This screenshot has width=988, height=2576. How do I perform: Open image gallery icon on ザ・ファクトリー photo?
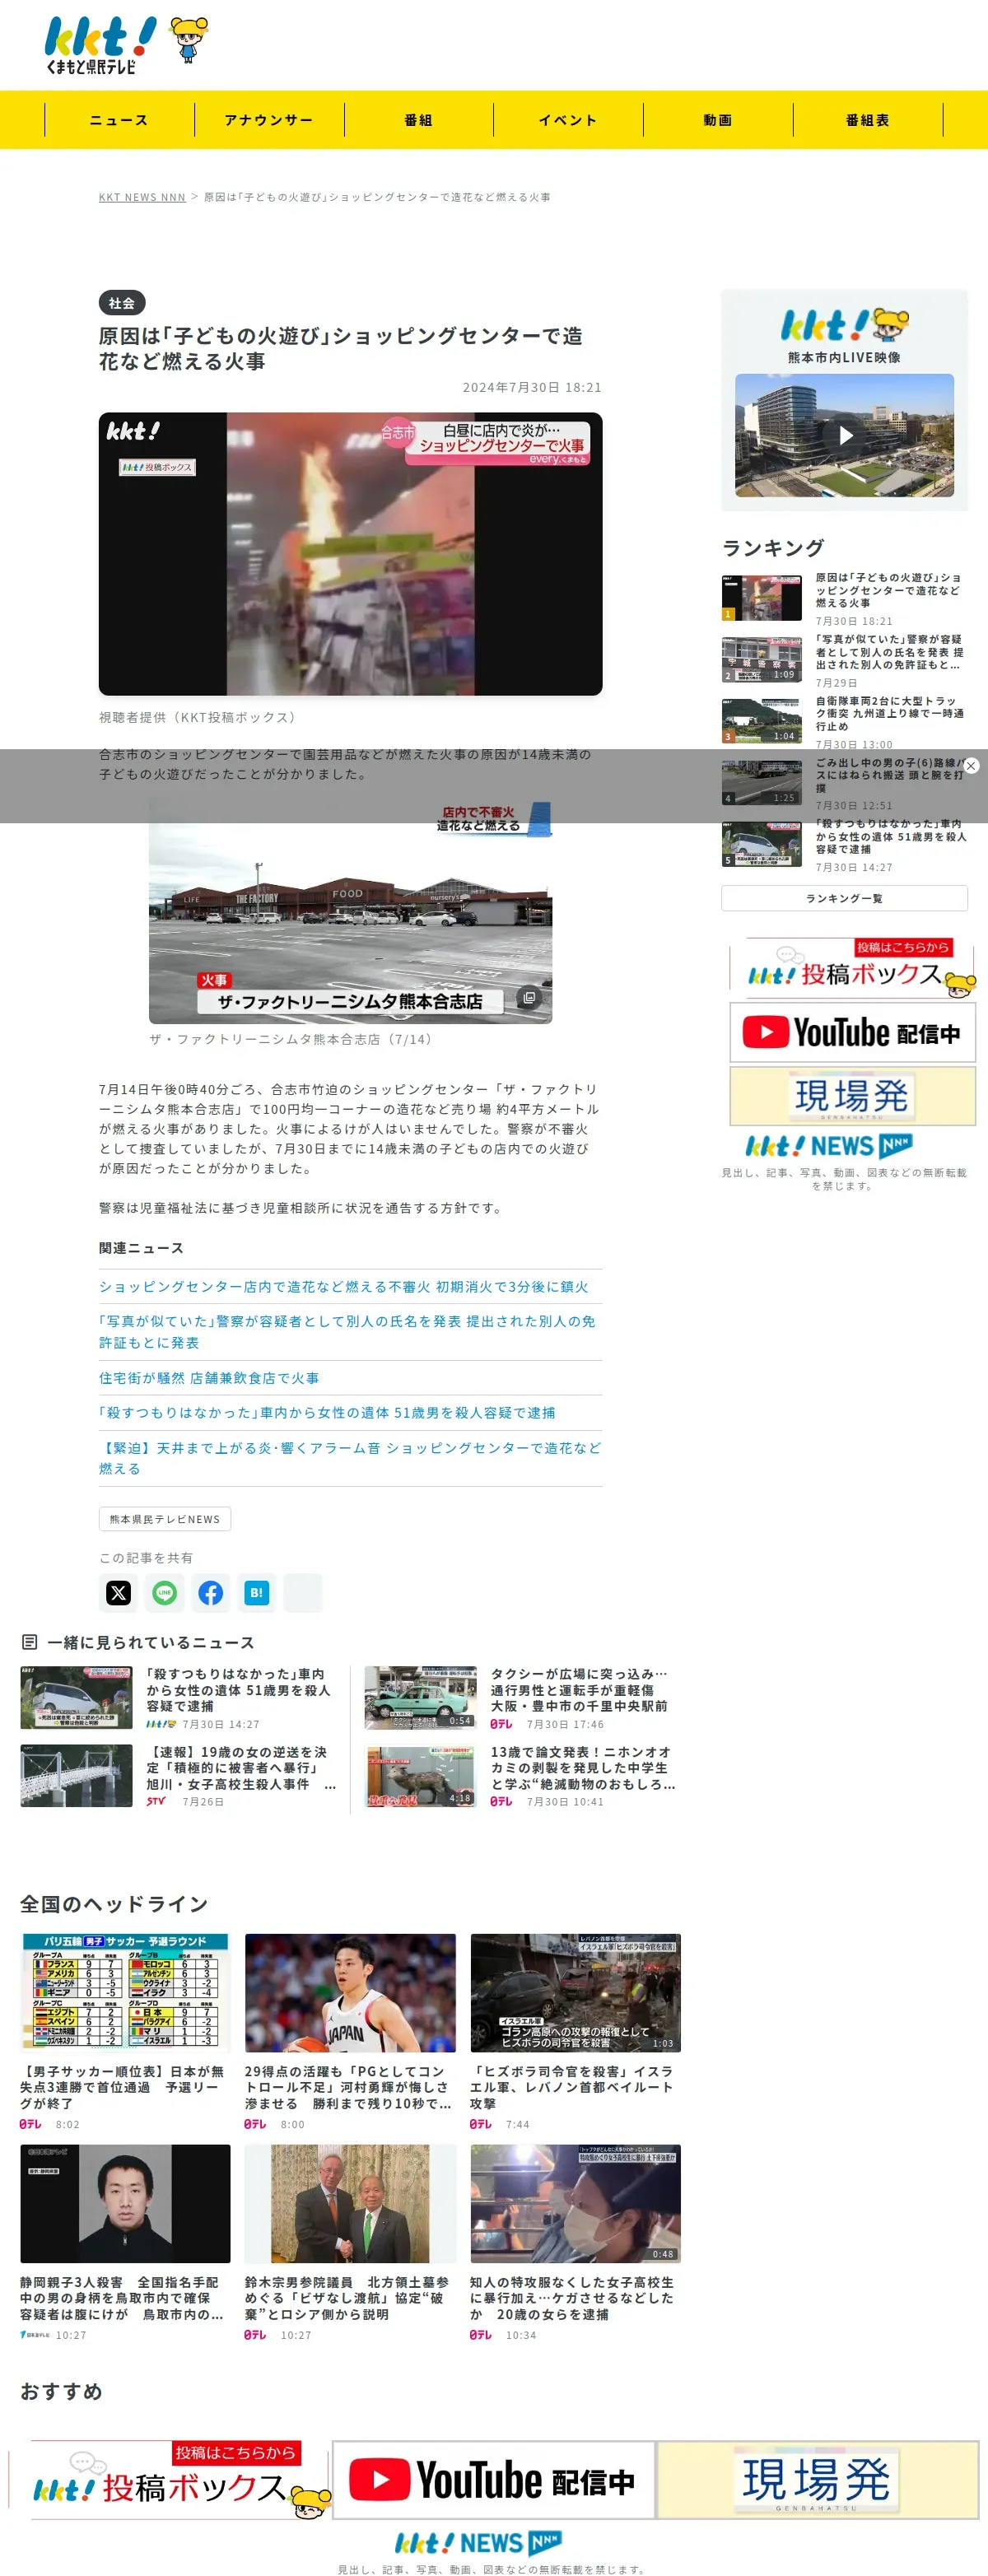pyautogui.click(x=529, y=997)
